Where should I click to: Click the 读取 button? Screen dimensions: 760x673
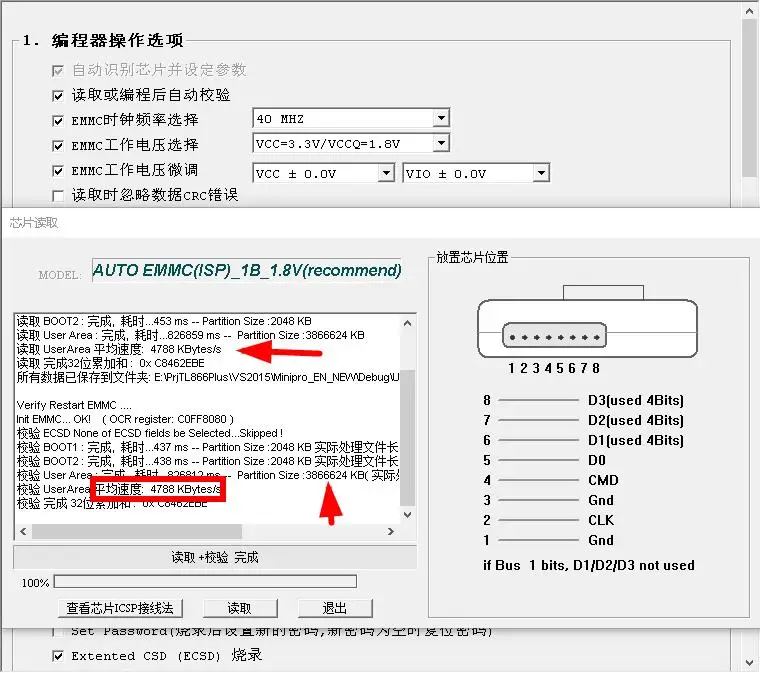pos(240,608)
